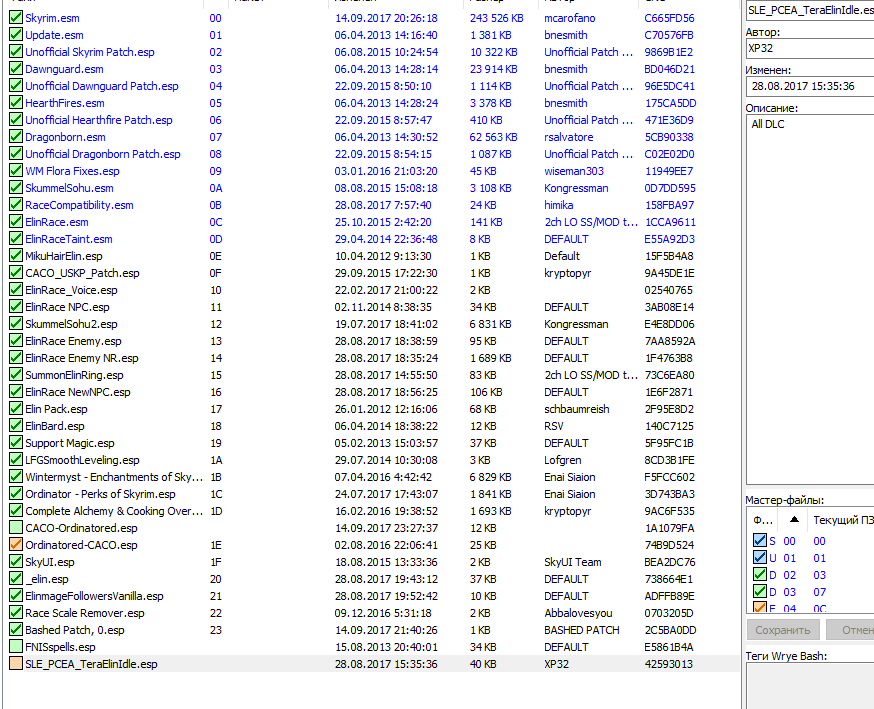Select LFGSmoothLeveling.esp plugin name
This screenshot has width=874, height=709.
[x=82, y=460]
